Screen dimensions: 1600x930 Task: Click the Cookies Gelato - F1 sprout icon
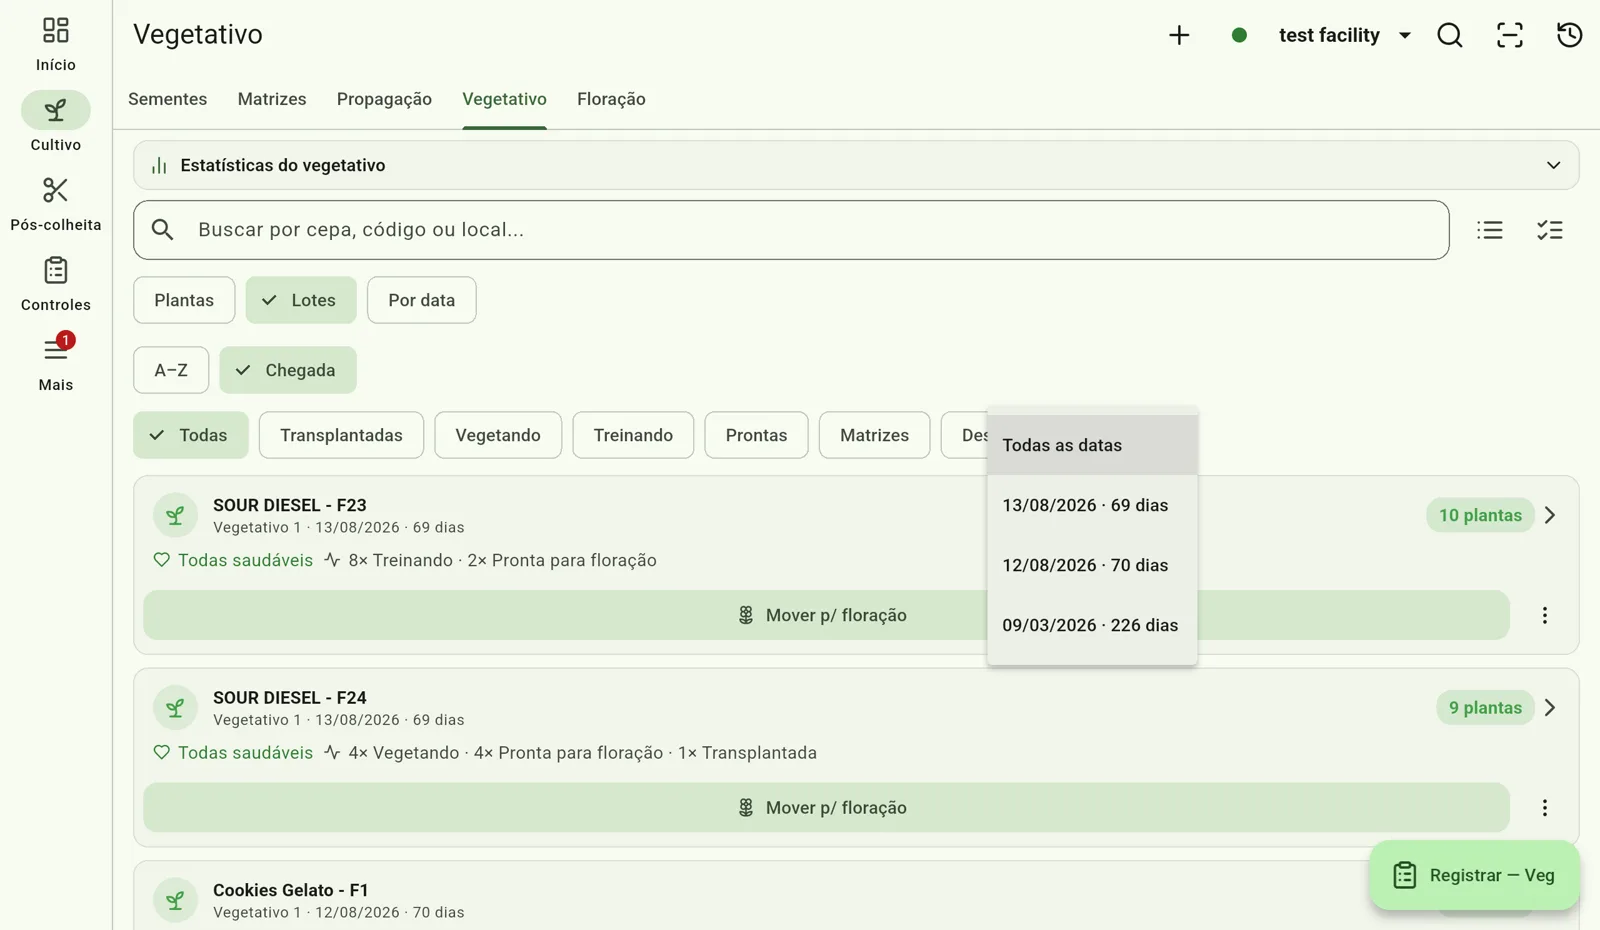coord(175,900)
